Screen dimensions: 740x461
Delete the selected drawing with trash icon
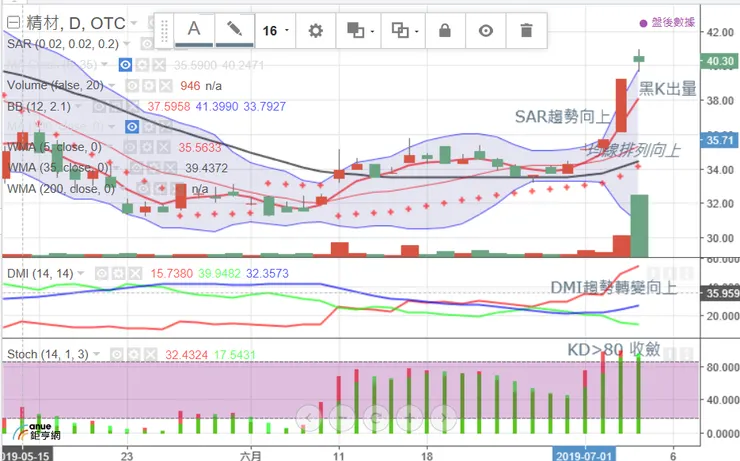pyautogui.click(x=526, y=31)
